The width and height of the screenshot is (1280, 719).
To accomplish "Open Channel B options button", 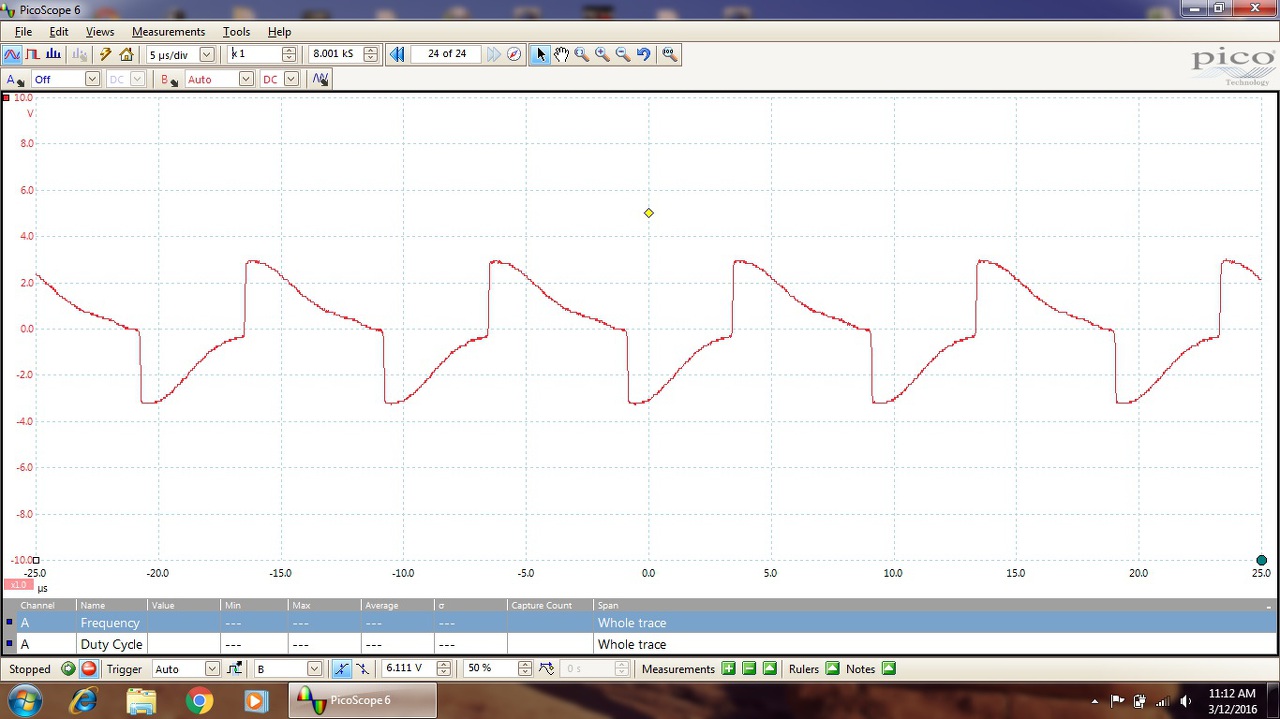I will coord(169,79).
